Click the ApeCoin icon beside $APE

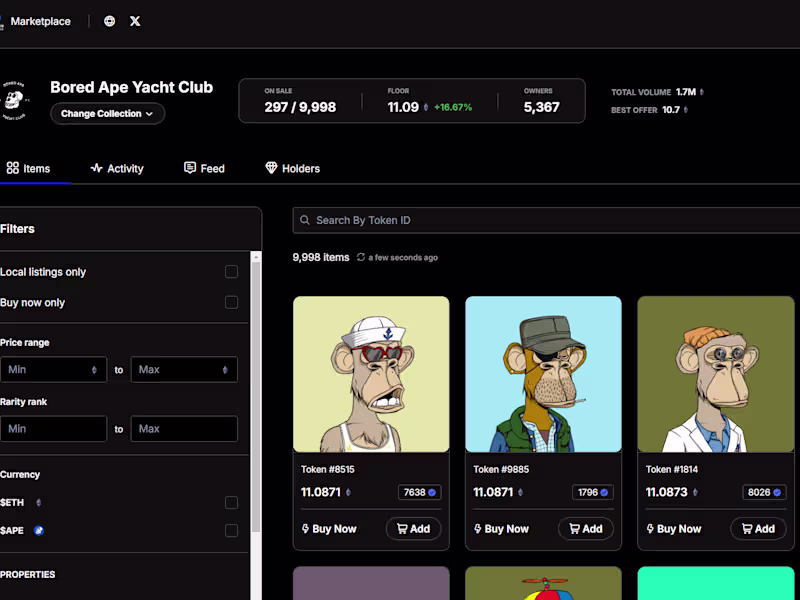click(x=38, y=531)
